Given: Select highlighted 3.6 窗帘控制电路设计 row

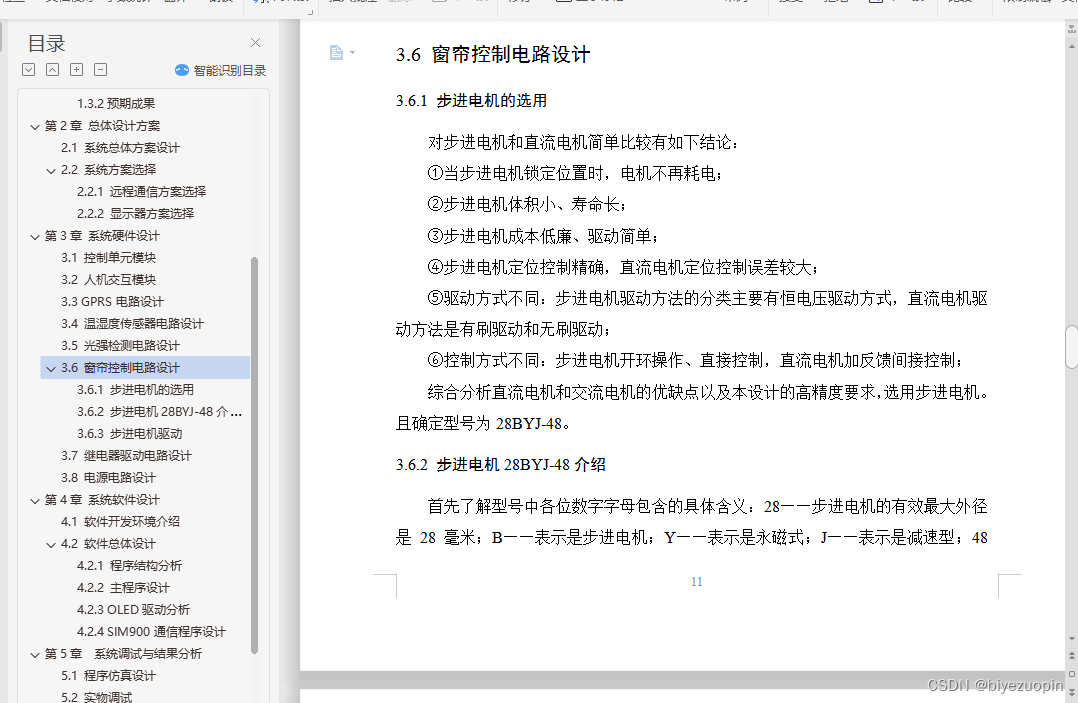Looking at the screenshot, I should pos(145,368).
